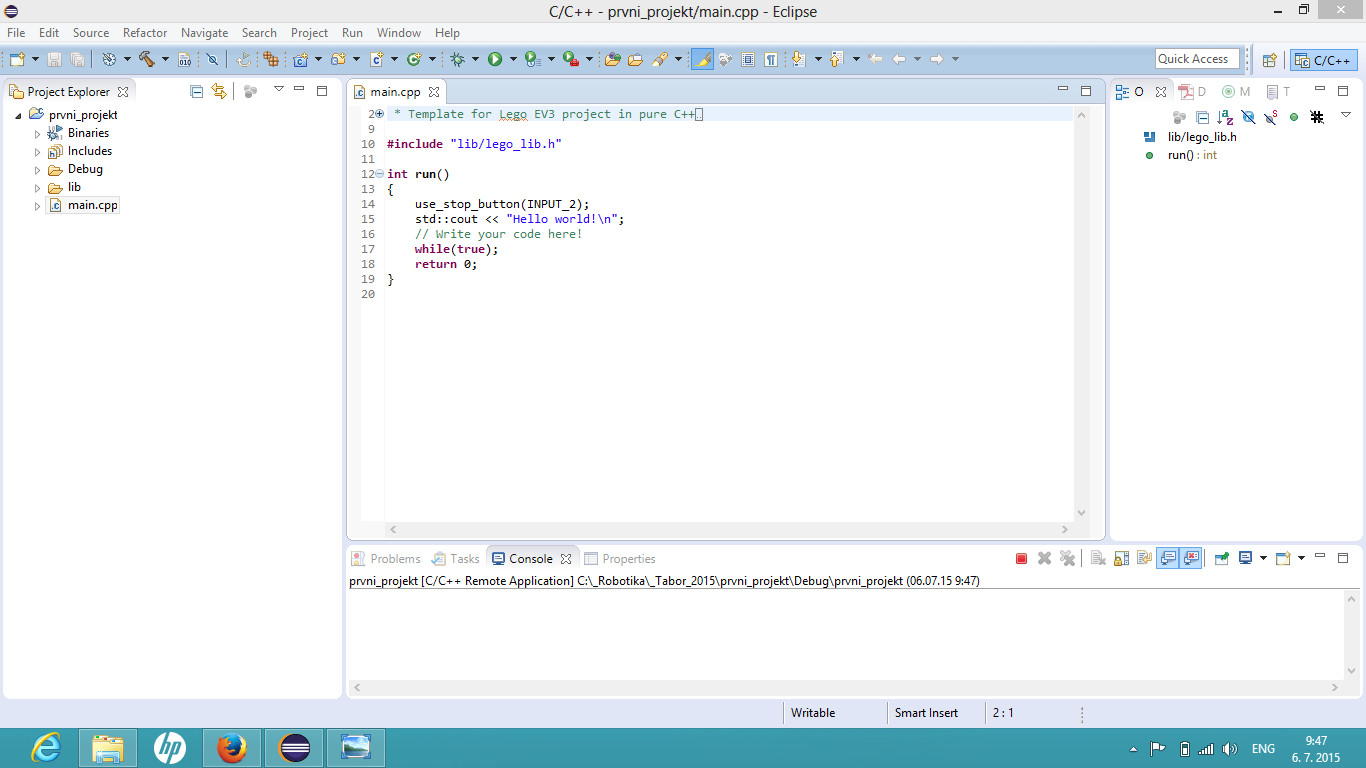Pin the Console view
1366x768 pixels.
click(x=1221, y=559)
